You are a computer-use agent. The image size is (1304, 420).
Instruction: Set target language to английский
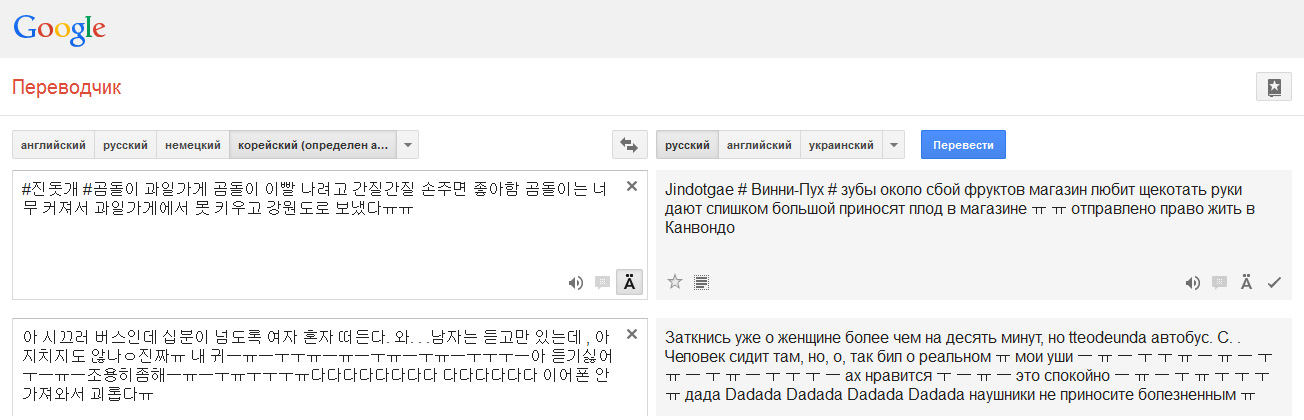(x=759, y=145)
